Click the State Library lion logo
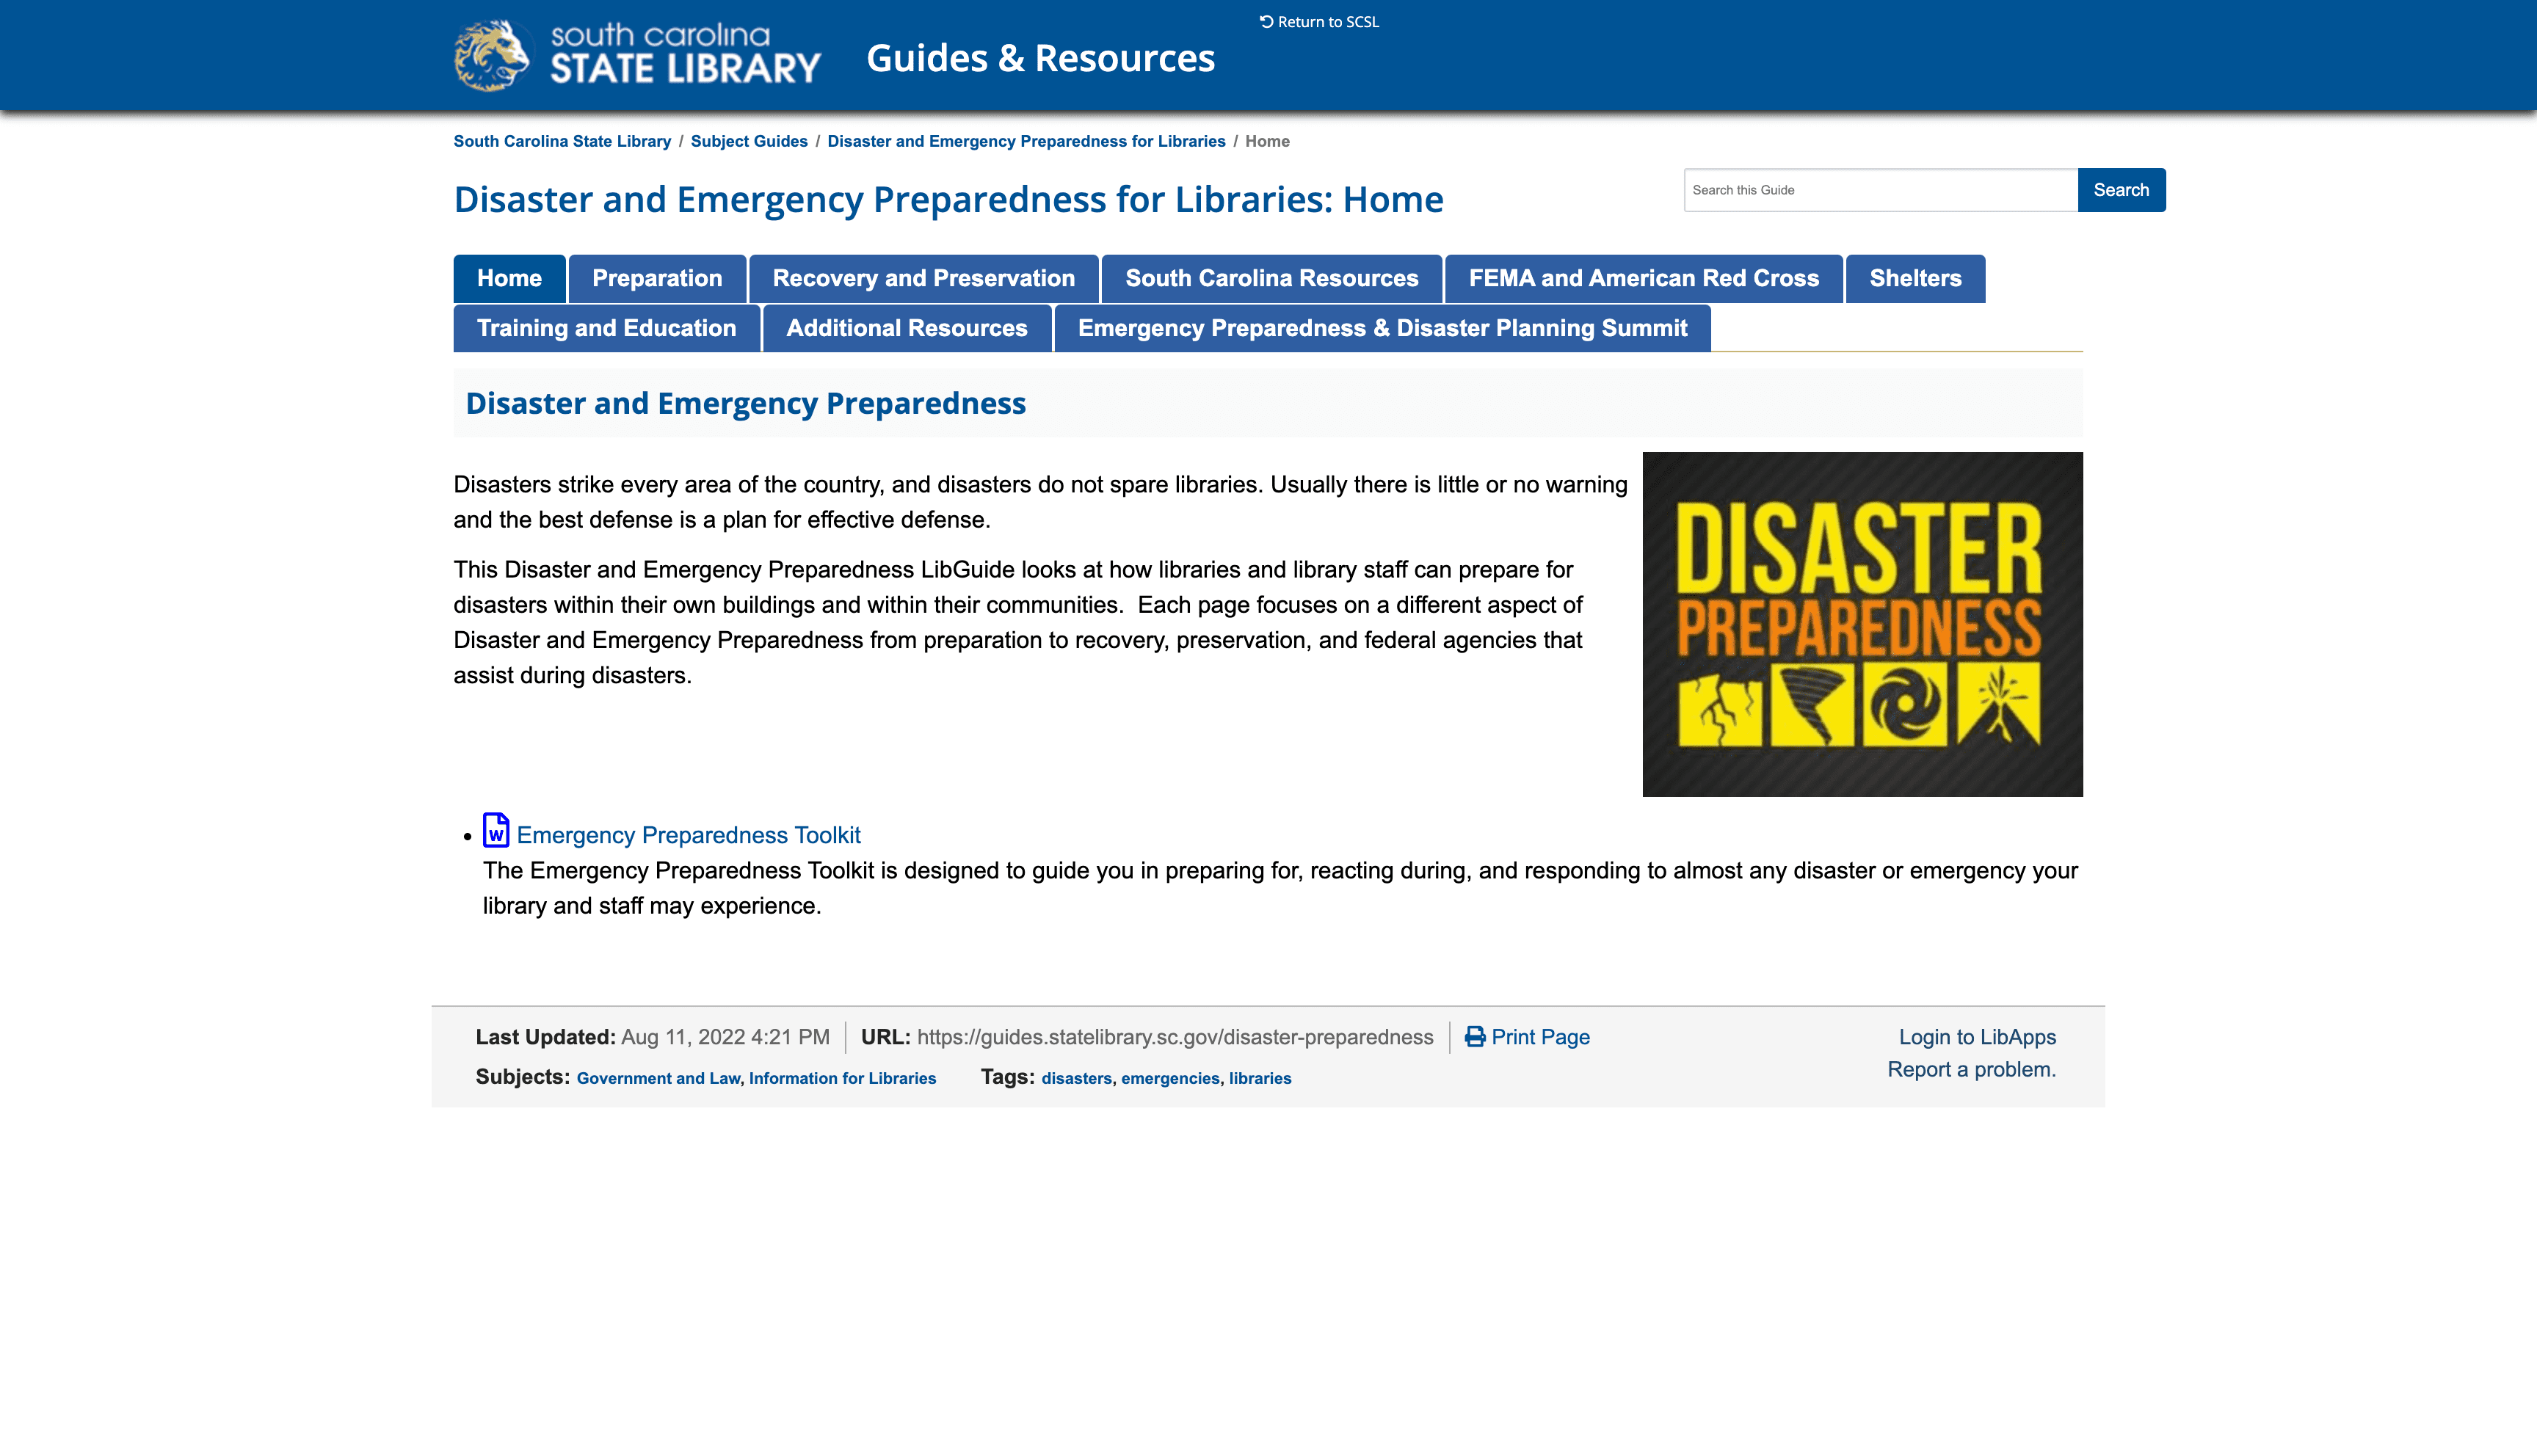Image resolution: width=2537 pixels, height=1456 pixels. 491,56
